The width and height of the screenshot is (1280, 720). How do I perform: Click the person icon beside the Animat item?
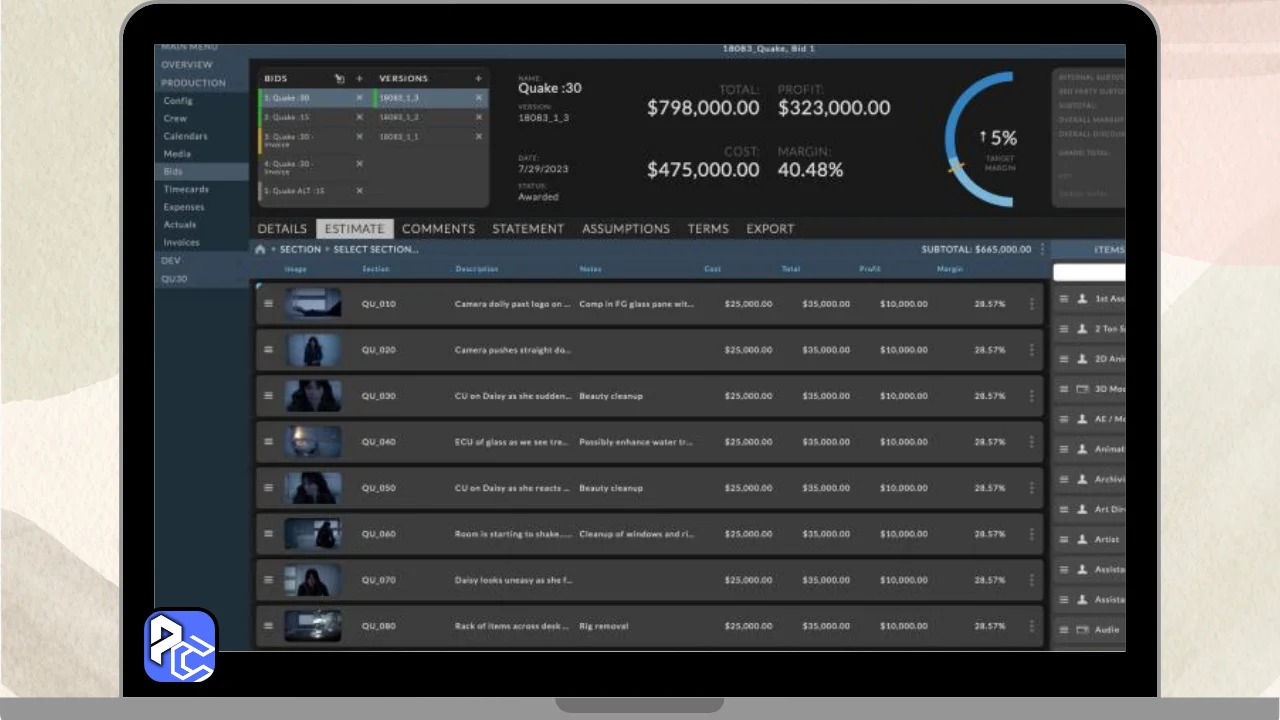point(1082,450)
